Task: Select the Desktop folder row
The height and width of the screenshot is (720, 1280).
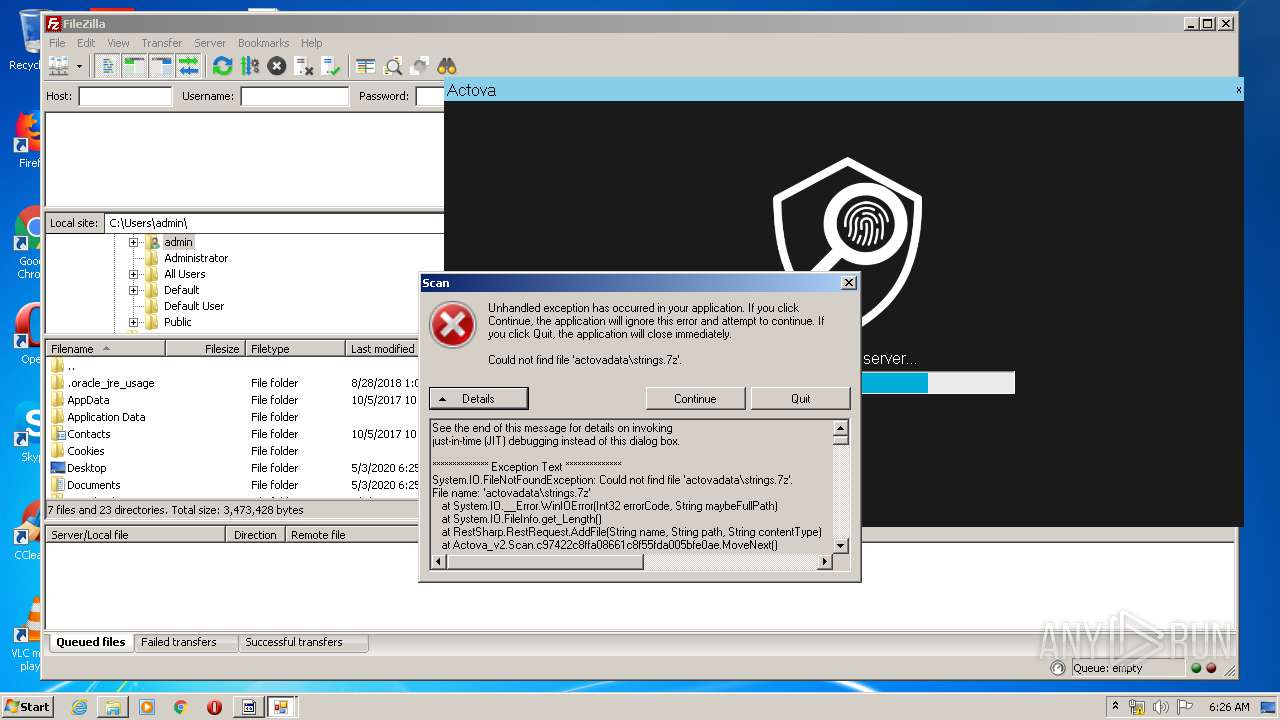Action: tap(233, 468)
